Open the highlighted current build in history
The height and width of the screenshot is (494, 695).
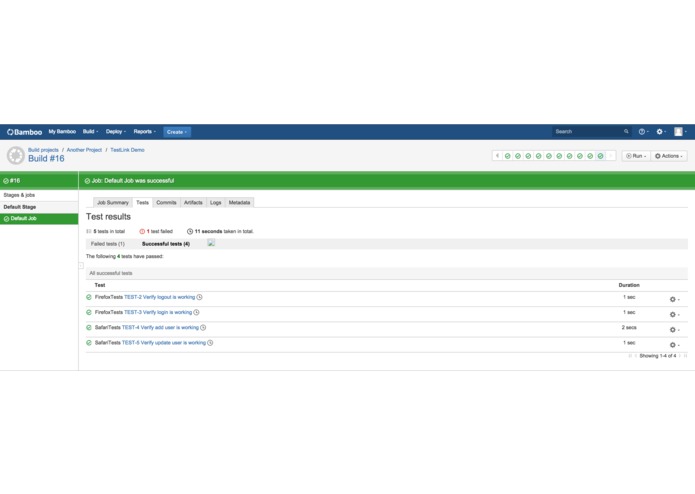tap(600, 156)
